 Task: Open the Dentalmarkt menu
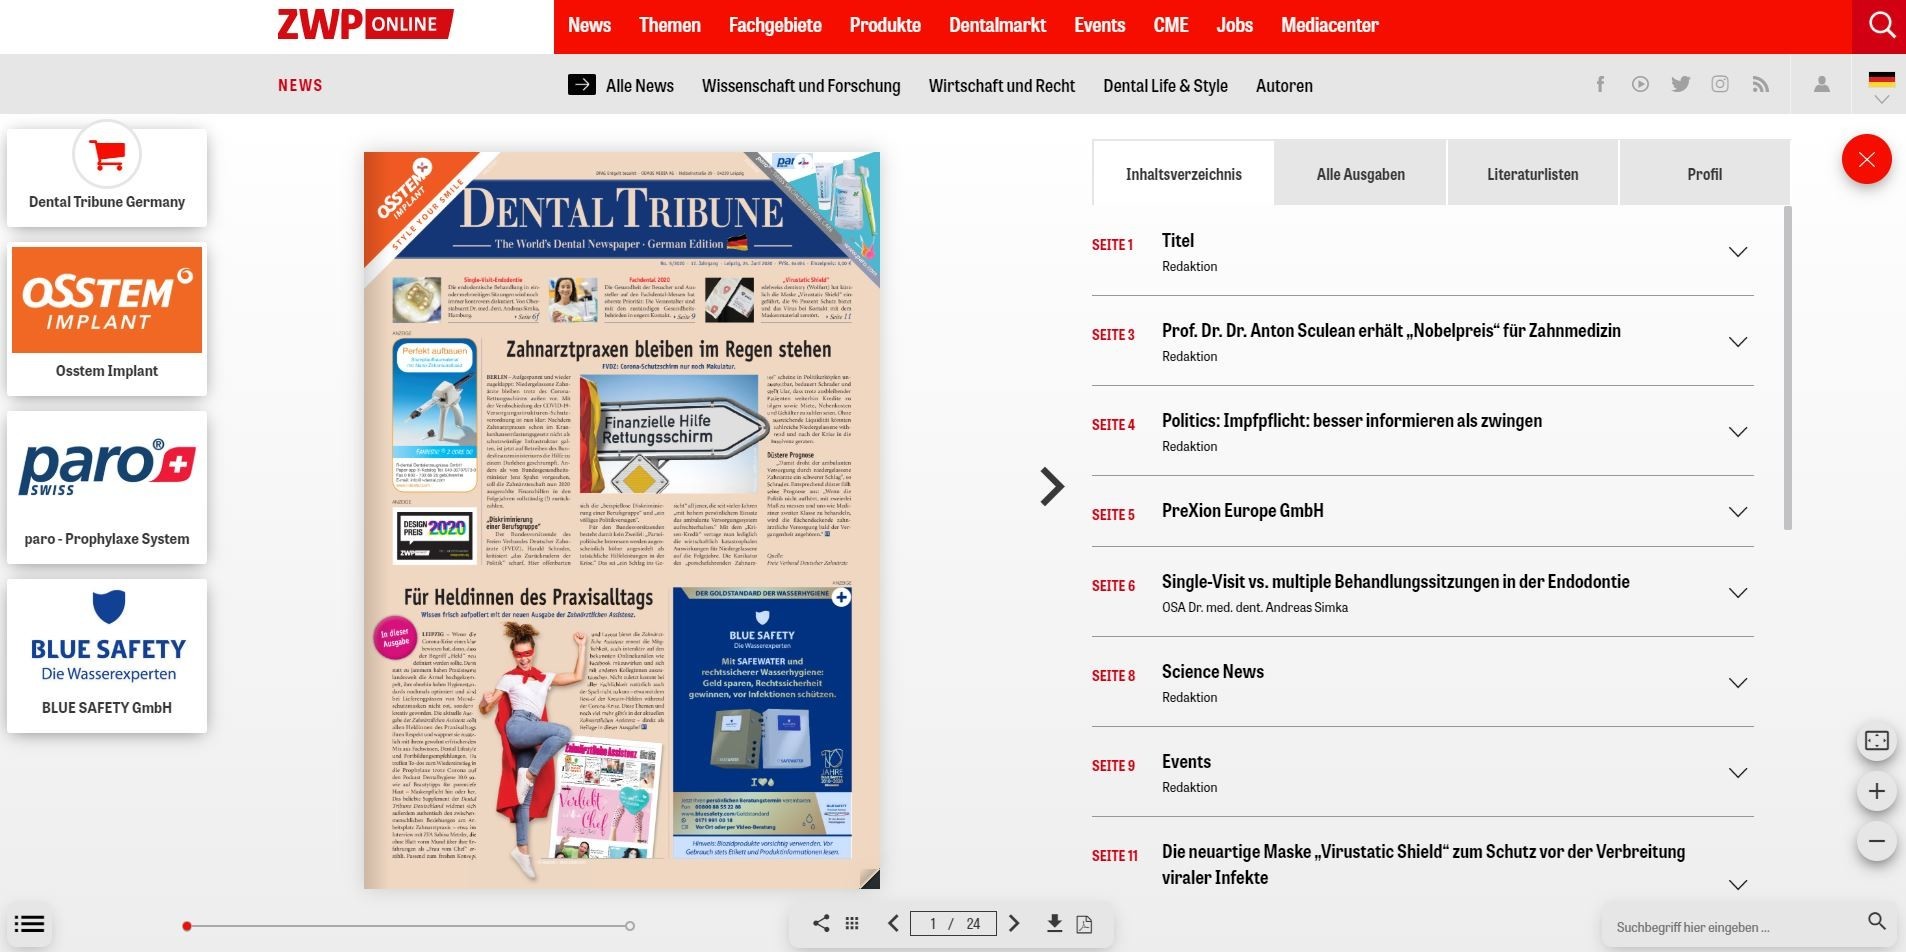(997, 25)
